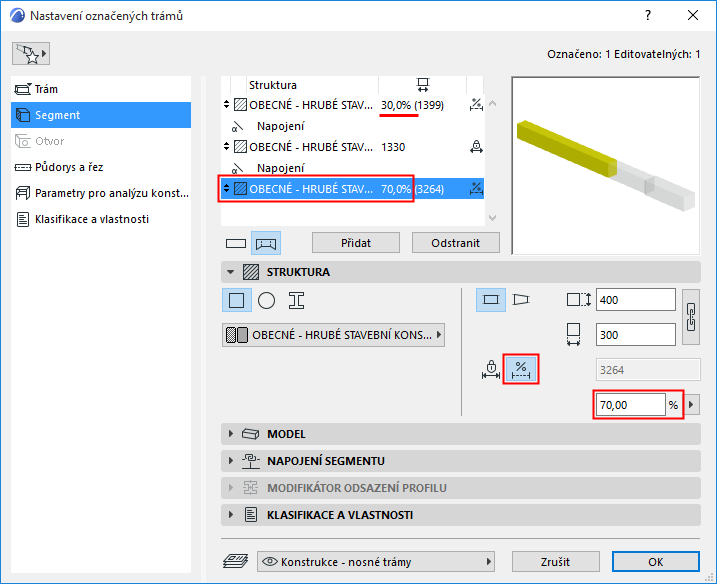Click the MODEL panel icon
The width and height of the screenshot is (717, 584).
pos(251,434)
